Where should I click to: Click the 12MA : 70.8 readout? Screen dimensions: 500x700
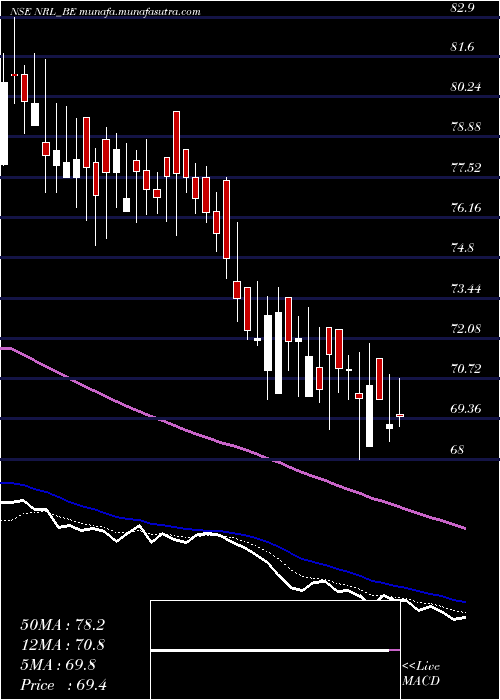[x=63, y=645]
